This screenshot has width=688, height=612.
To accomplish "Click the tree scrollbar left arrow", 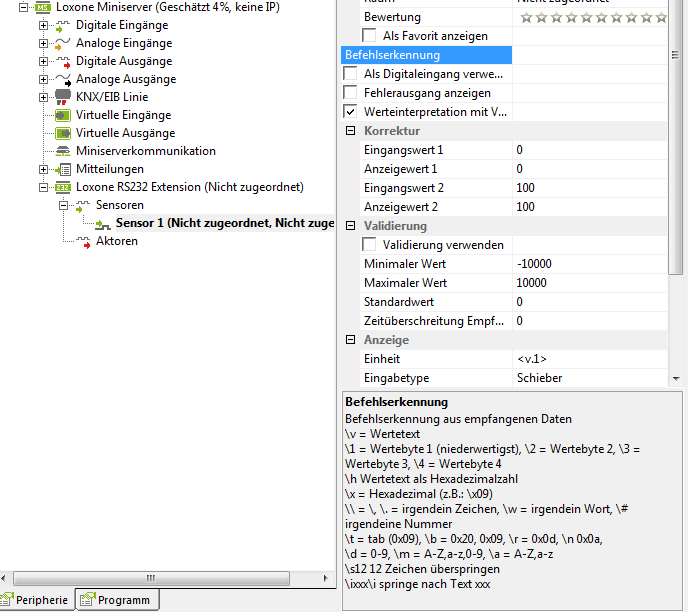I will [4, 578].
